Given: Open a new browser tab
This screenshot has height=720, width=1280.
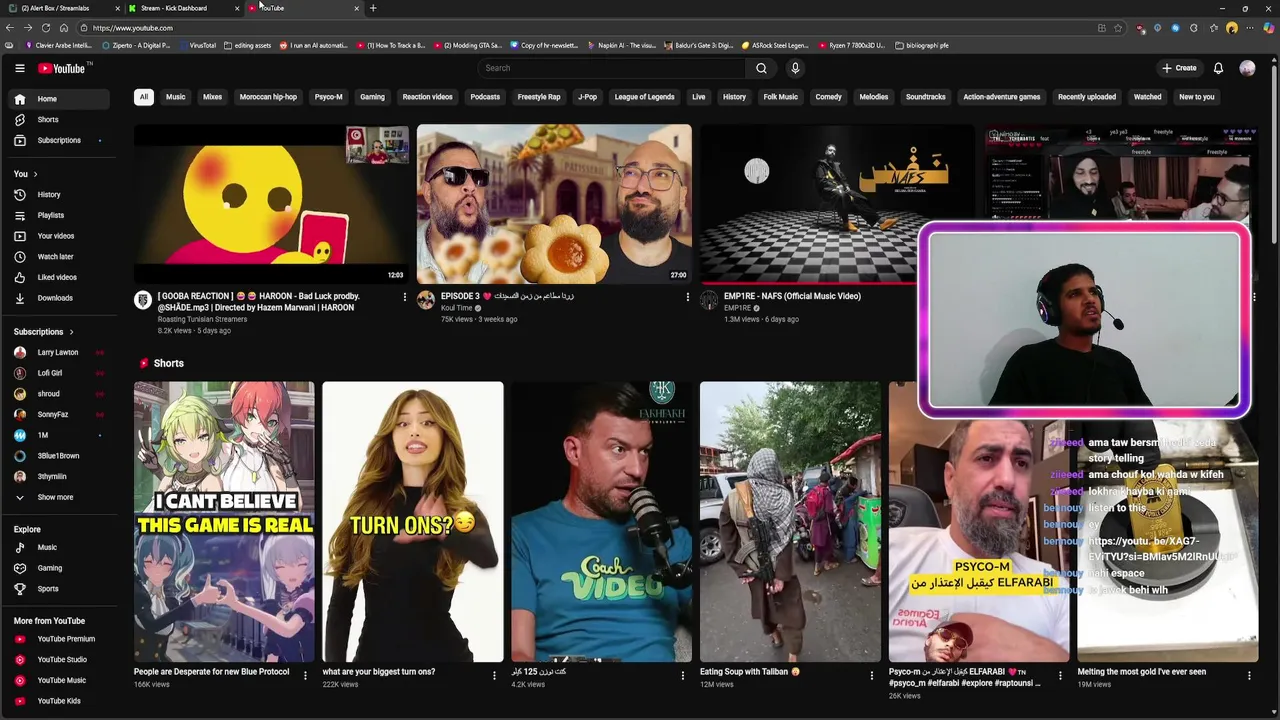Looking at the screenshot, I should click(373, 8).
